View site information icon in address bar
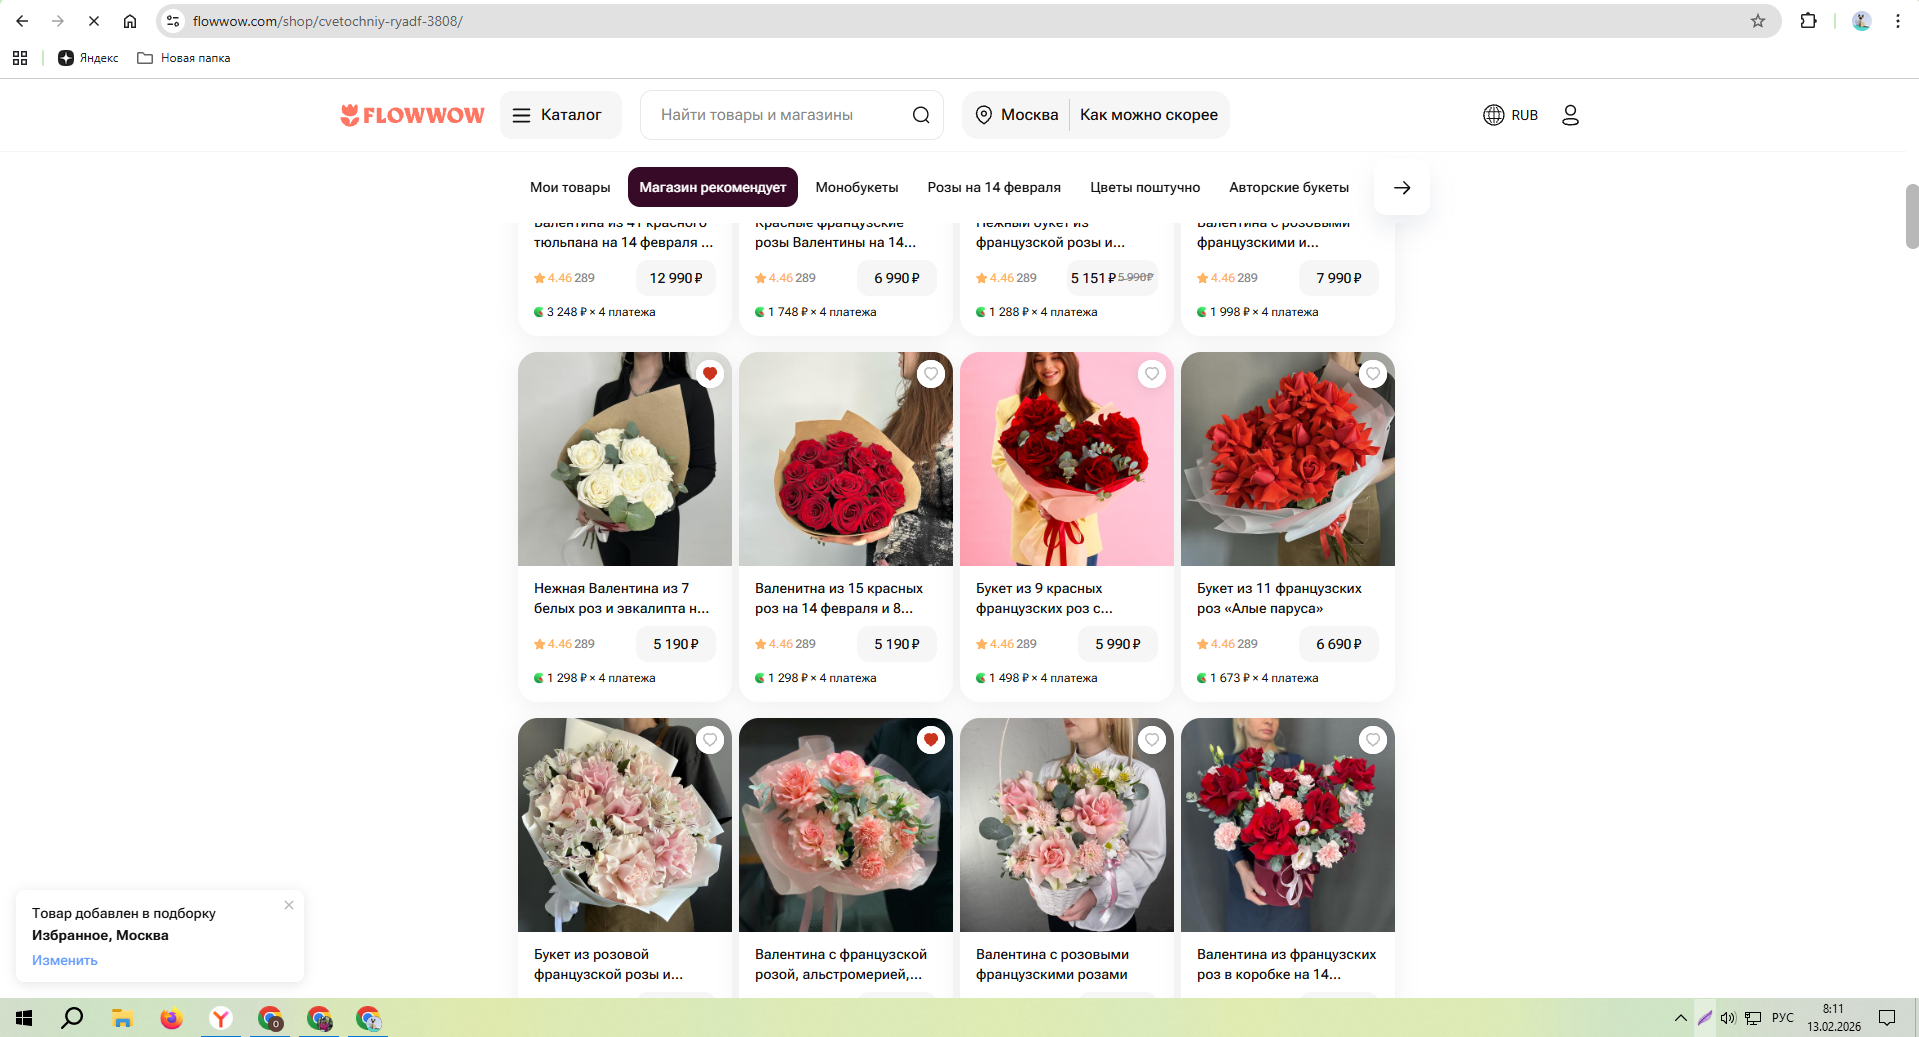This screenshot has width=1919, height=1037. [173, 21]
